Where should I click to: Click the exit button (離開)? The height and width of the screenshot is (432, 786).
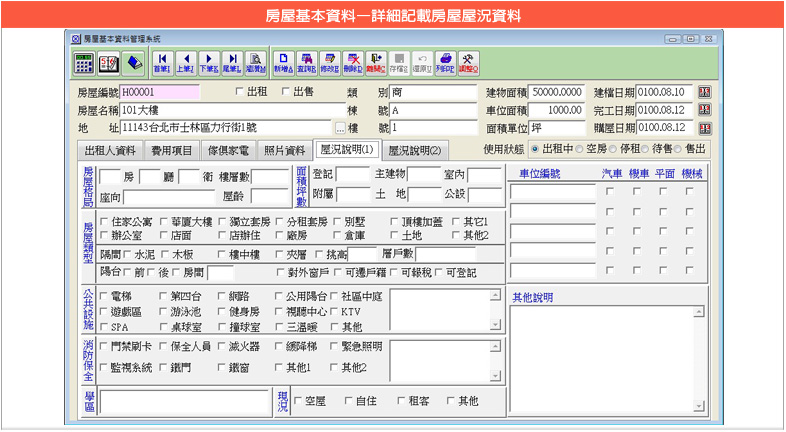coord(376,62)
